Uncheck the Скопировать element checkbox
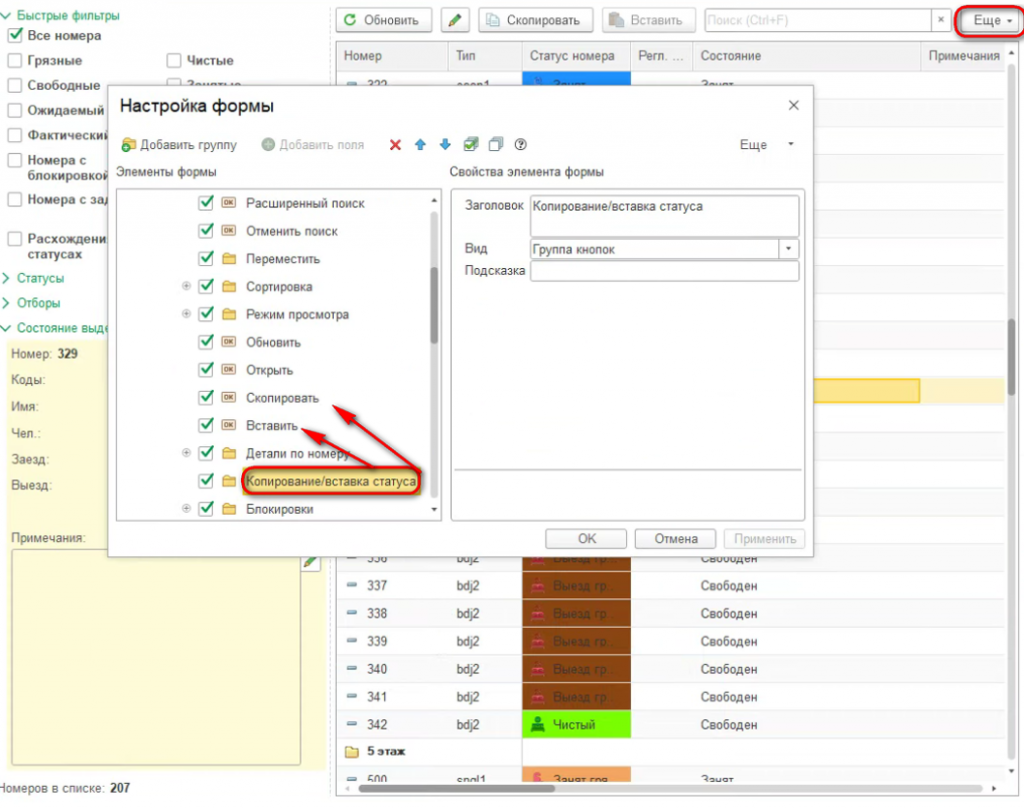 [x=206, y=397]
